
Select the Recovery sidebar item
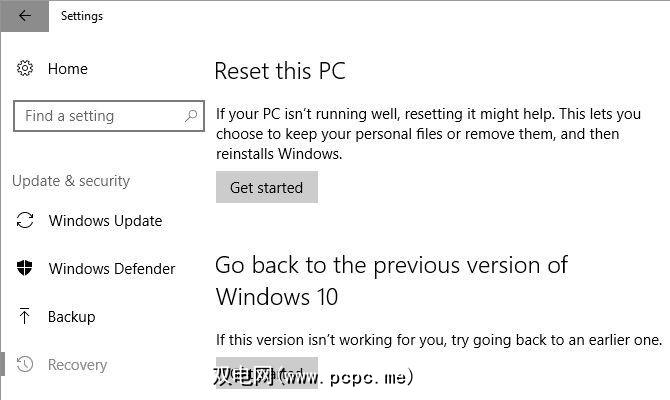77,365
